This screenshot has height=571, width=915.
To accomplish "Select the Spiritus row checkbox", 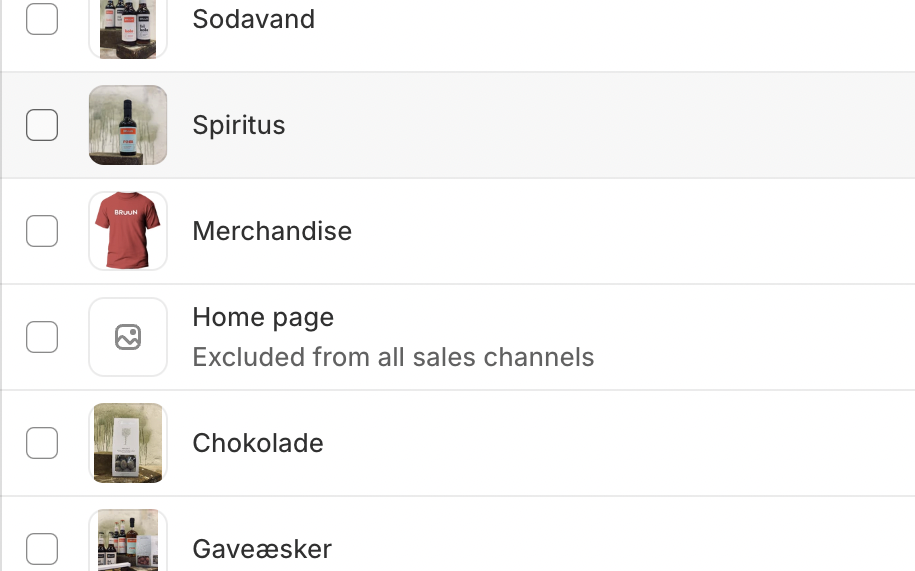I will 42,125.
